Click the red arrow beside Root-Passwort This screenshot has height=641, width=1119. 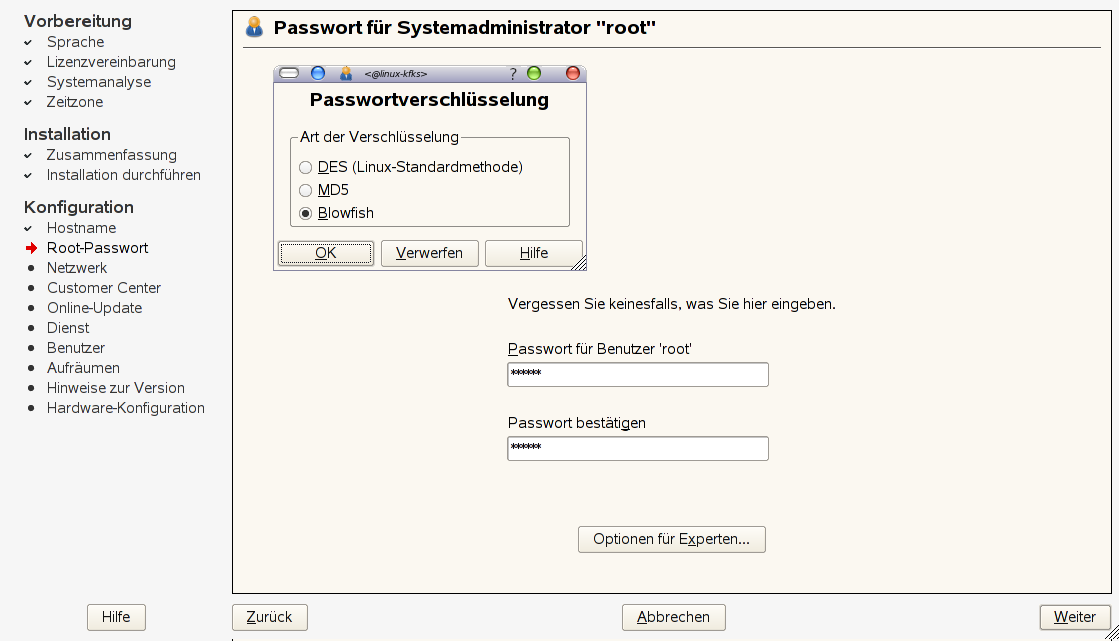pyautogui.click(x=32, y=248)
